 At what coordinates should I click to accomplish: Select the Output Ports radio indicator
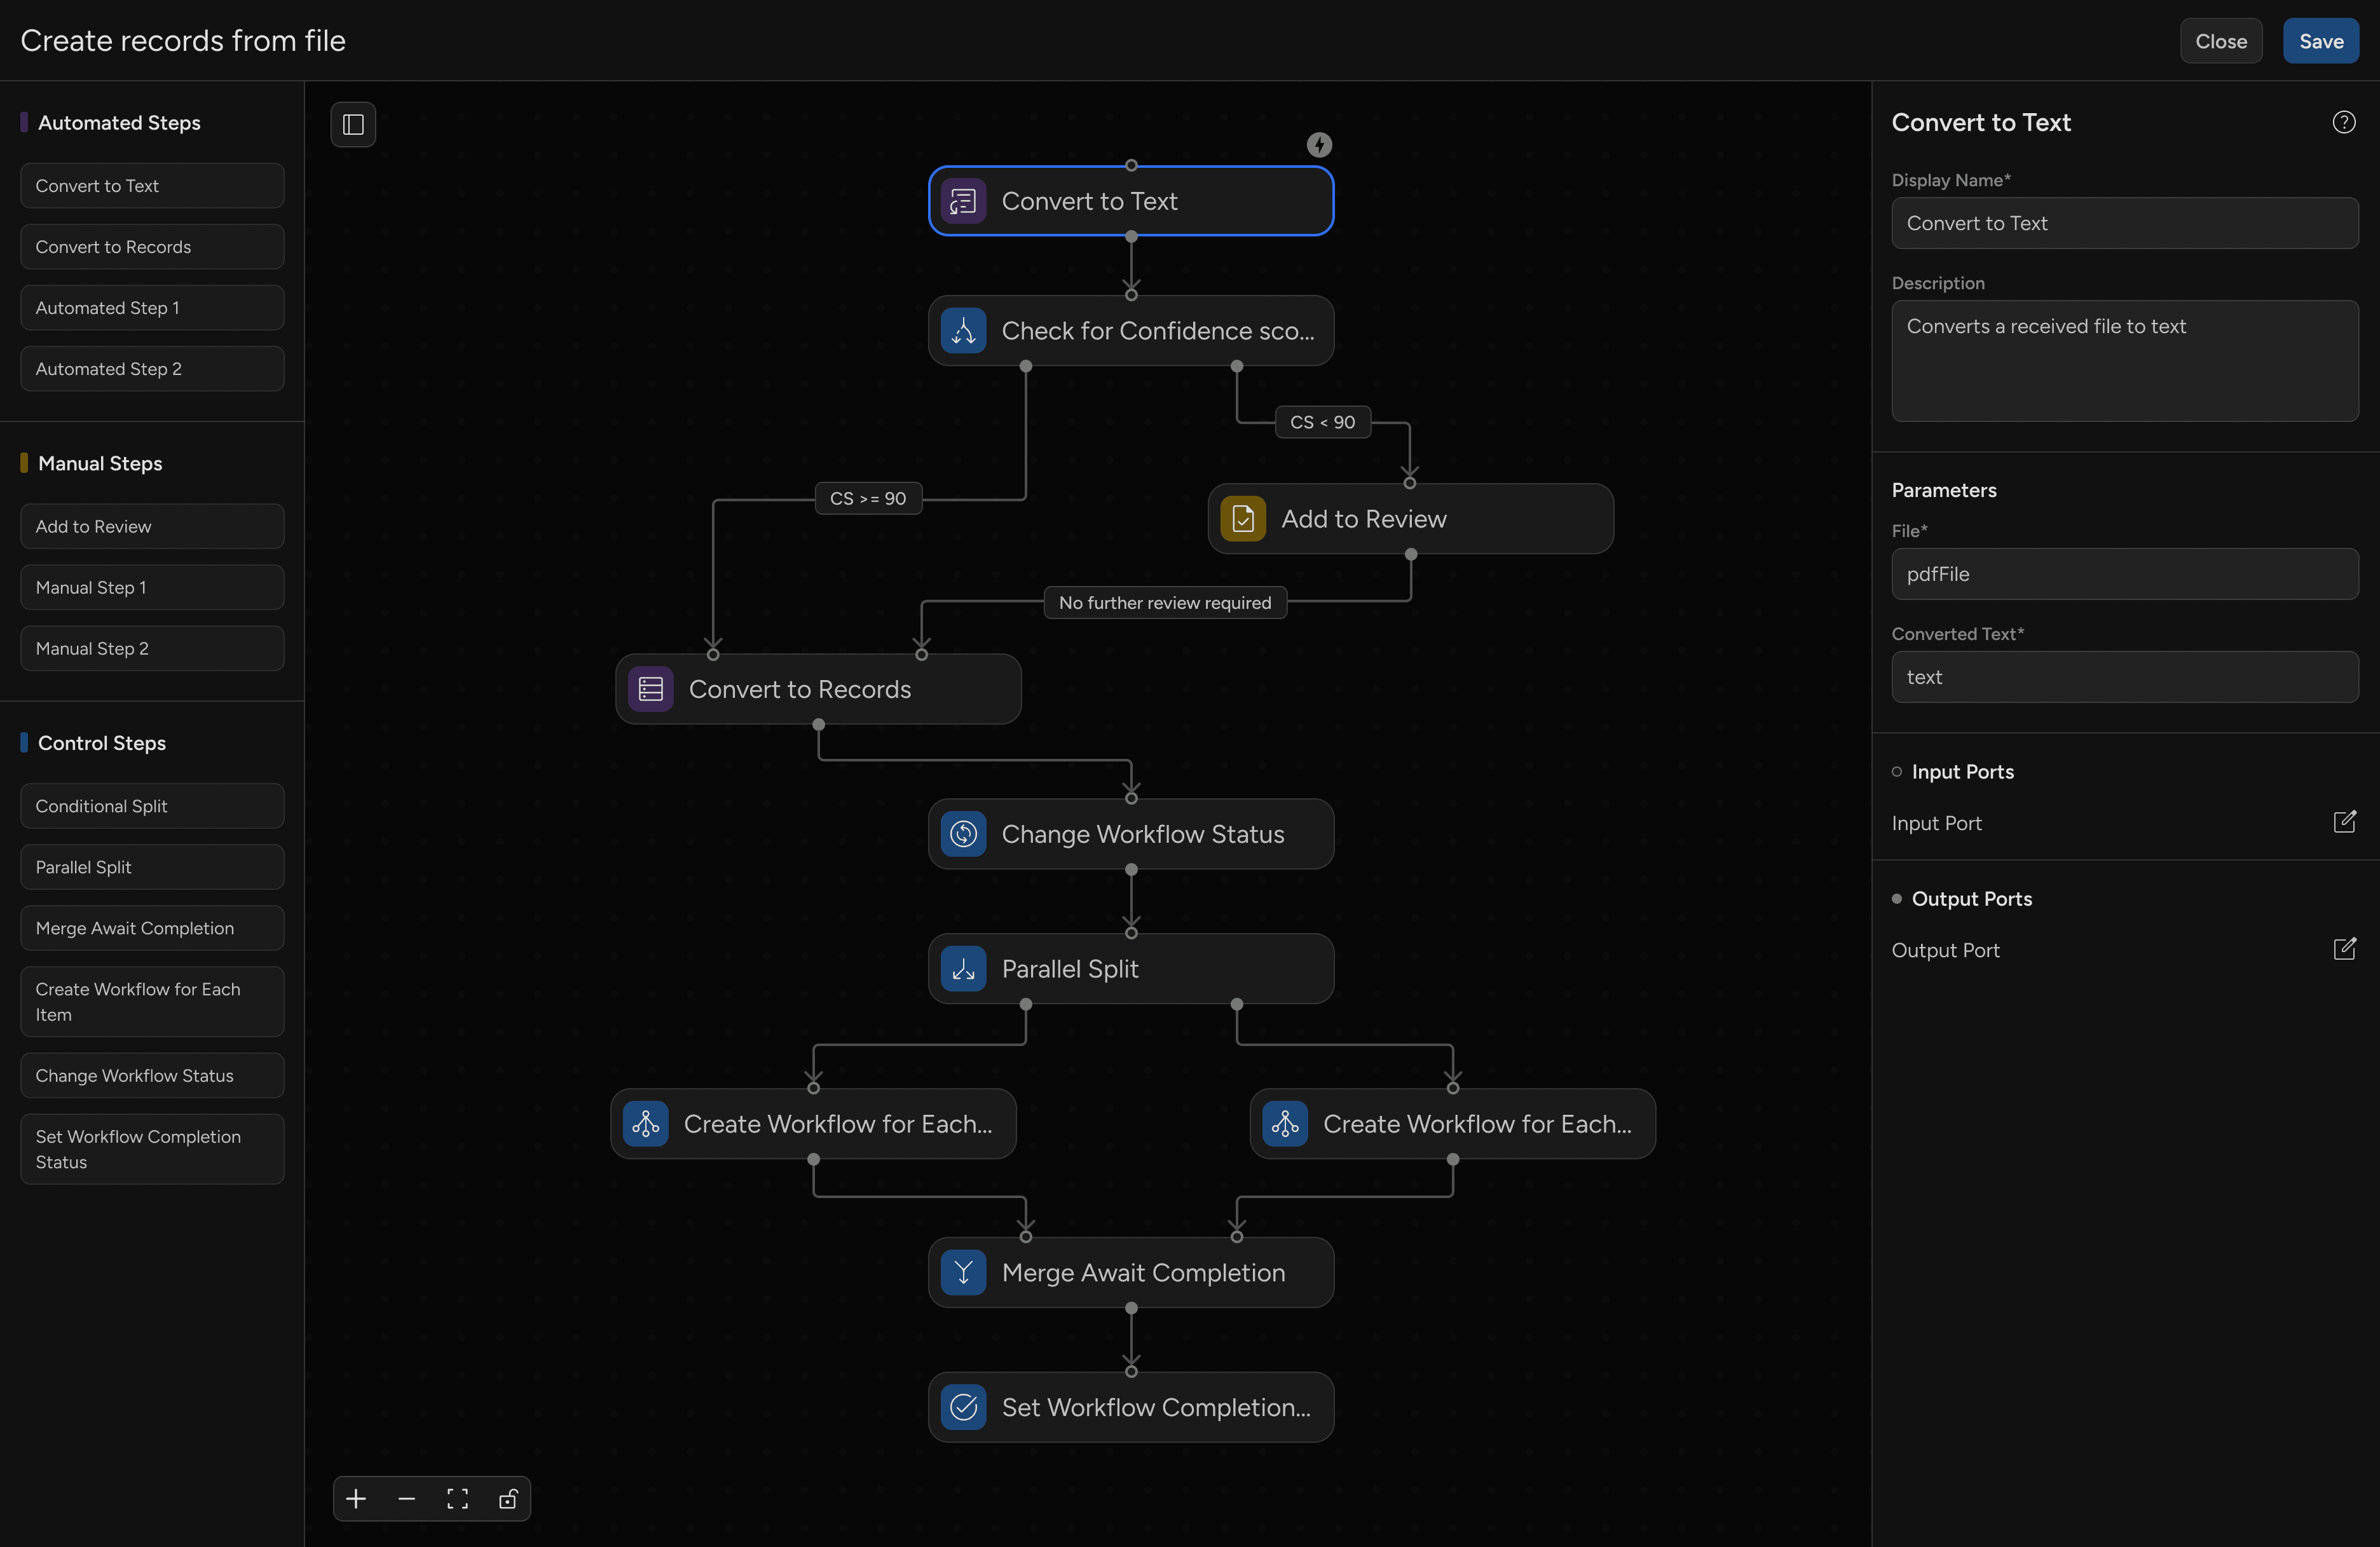click(x=1897, y=898)
